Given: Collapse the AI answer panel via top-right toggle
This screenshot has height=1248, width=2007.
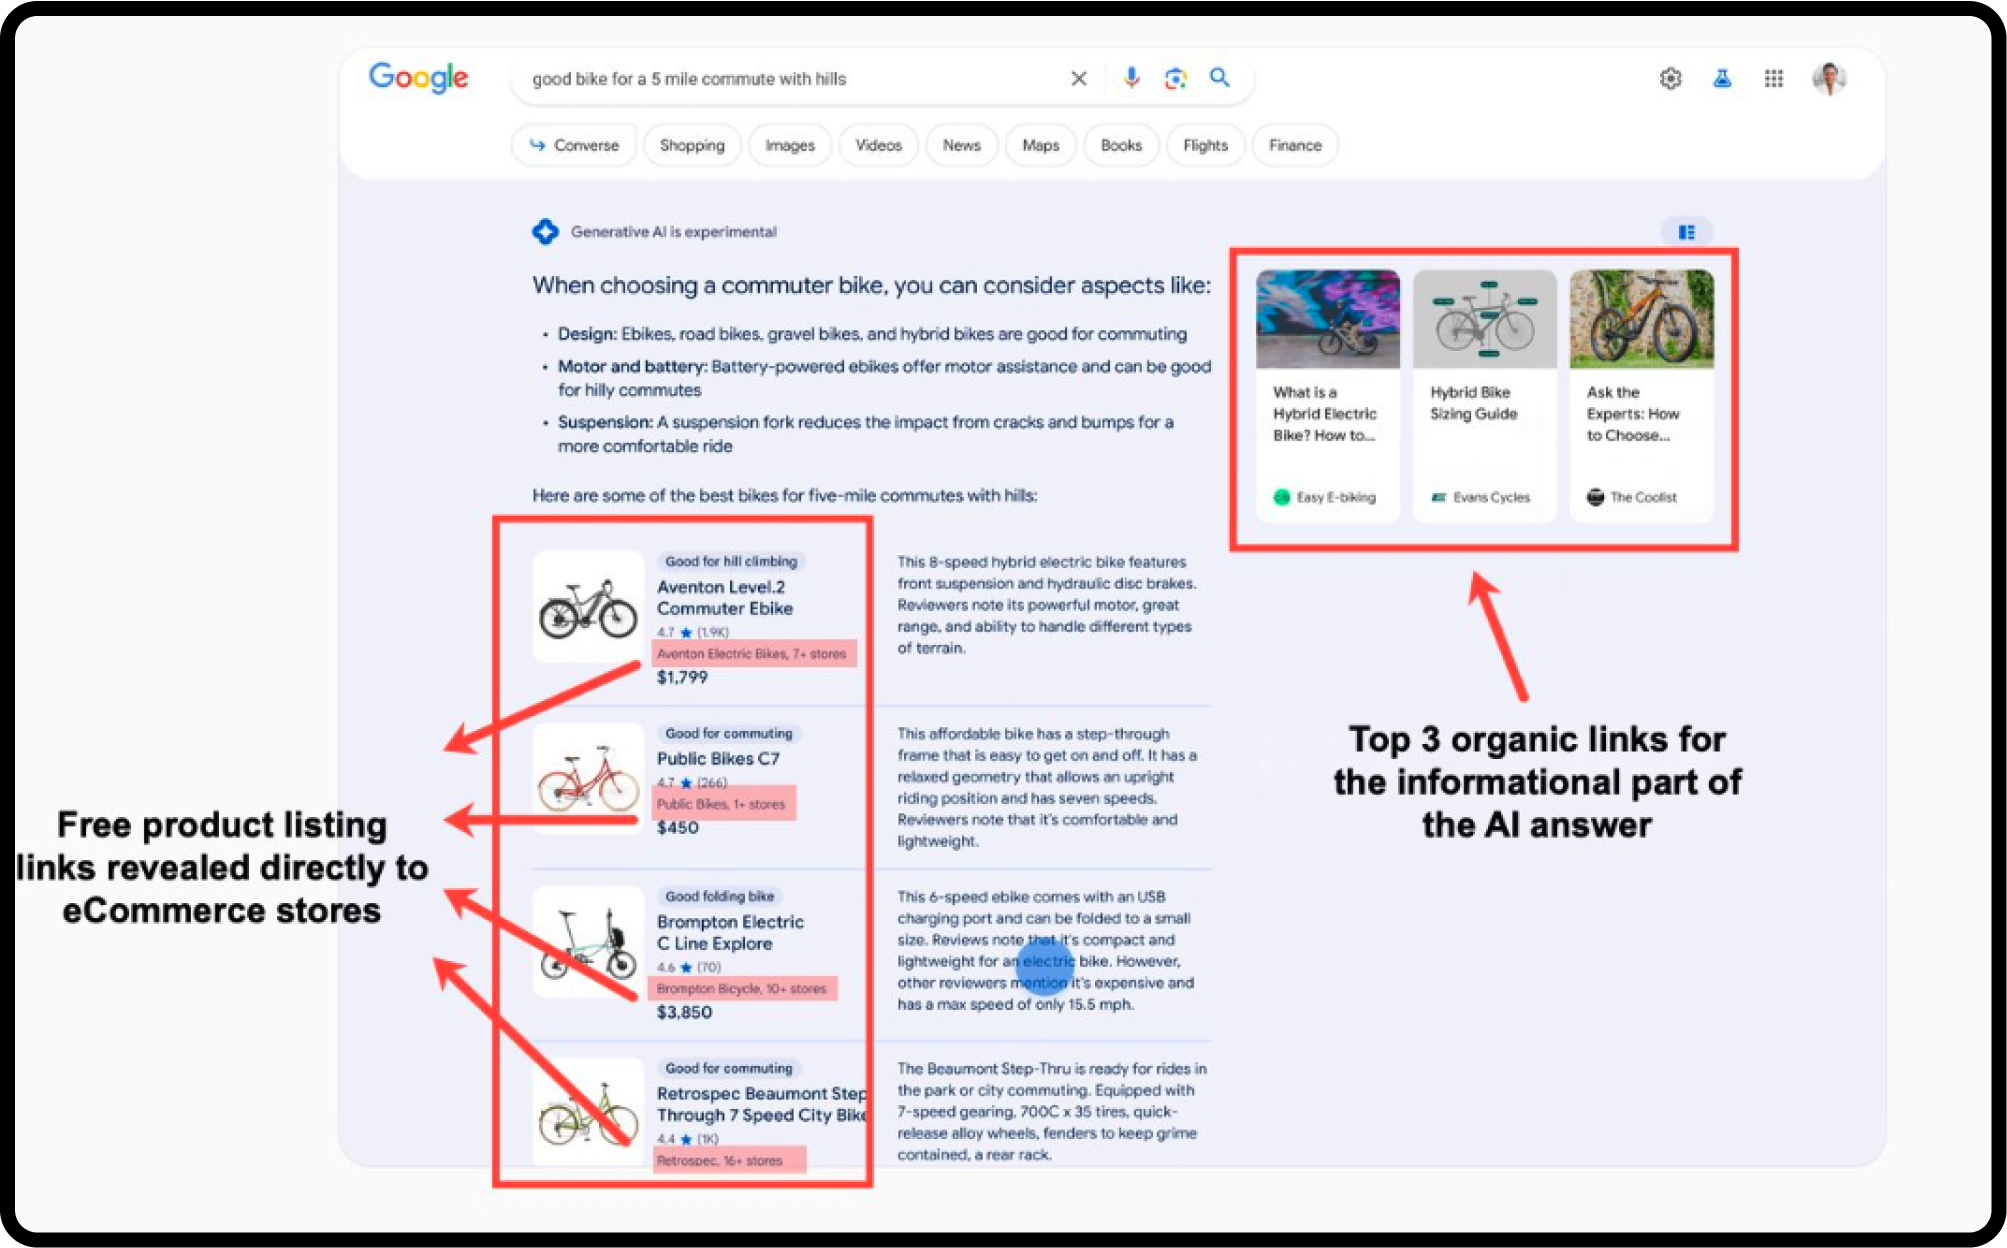Looking at the screenshot, I should coord(1688,231).
